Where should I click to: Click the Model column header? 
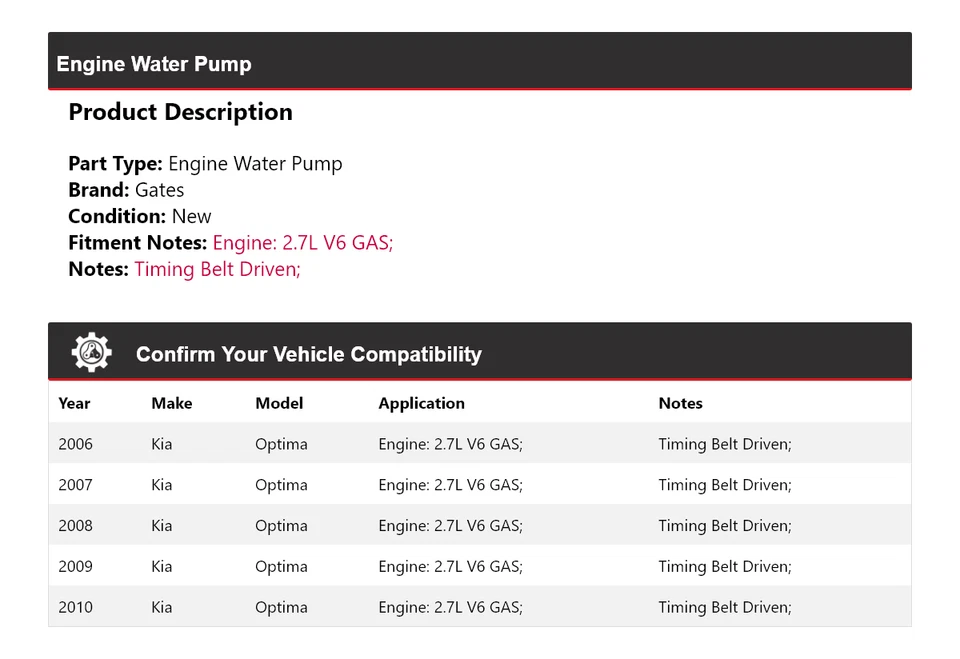[x=278, y=403]
